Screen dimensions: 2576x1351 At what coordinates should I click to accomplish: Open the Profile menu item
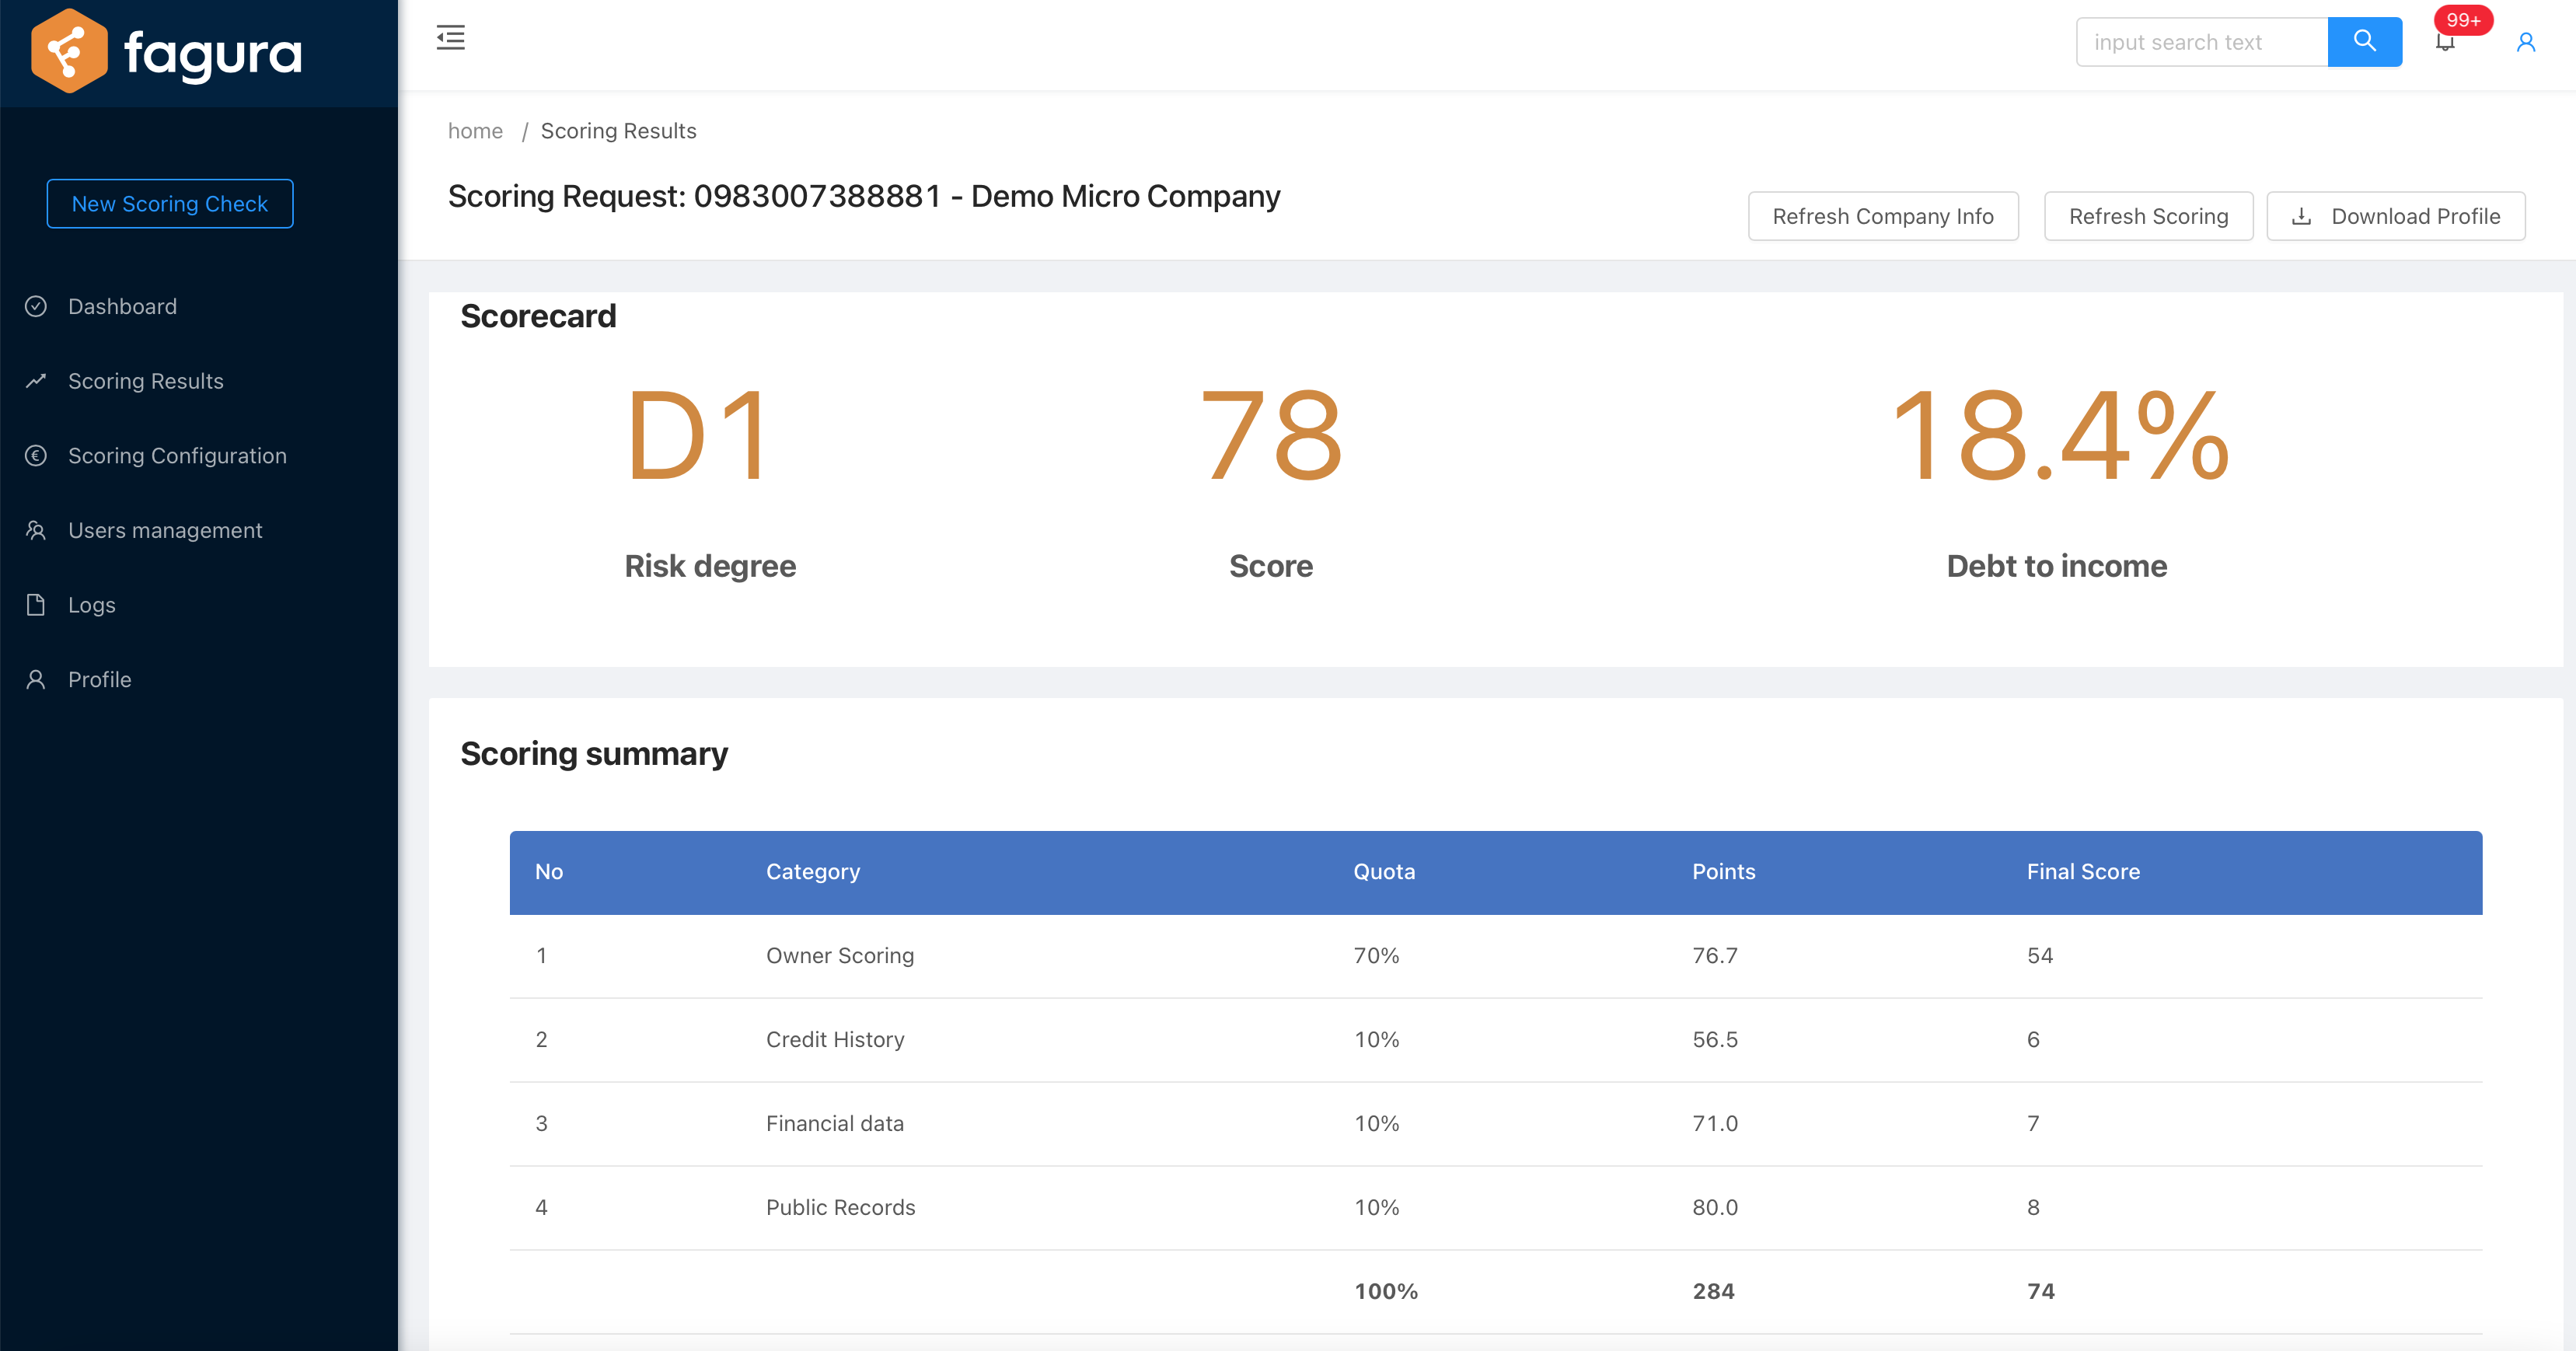[99, 680]
